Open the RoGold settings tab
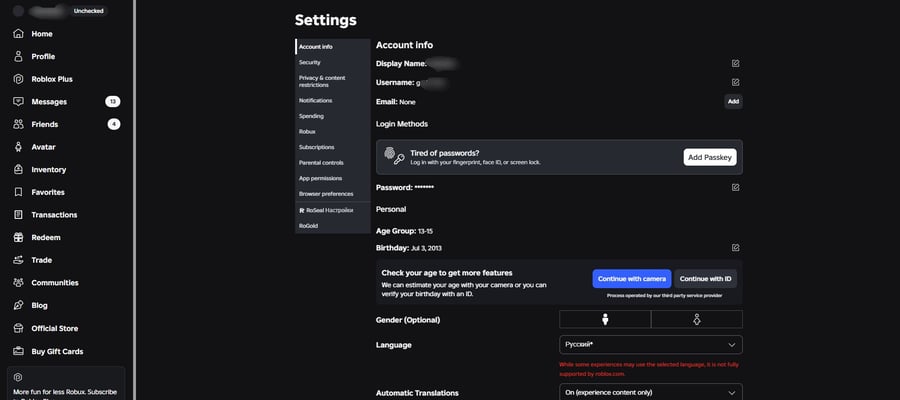900x400 pixels. [x=333, y=226]
